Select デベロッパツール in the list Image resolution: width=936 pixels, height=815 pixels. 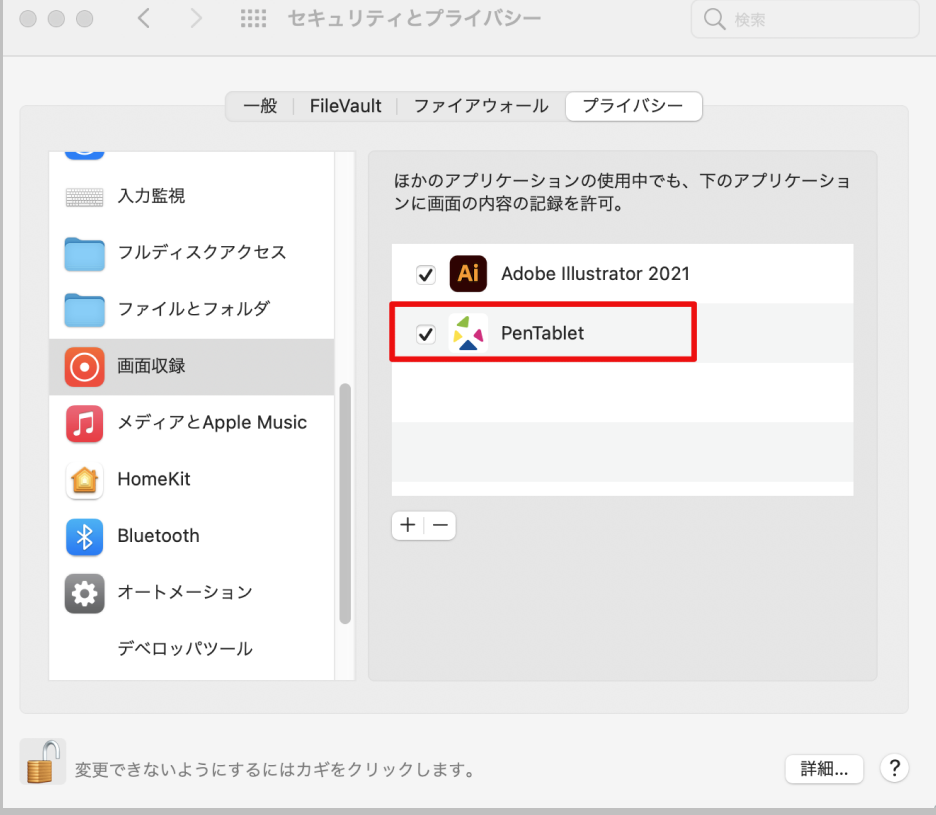click(x=184, y=649)
